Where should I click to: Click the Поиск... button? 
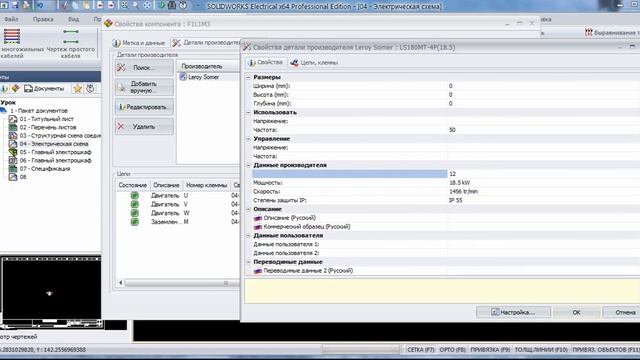(x=144, y=68)
